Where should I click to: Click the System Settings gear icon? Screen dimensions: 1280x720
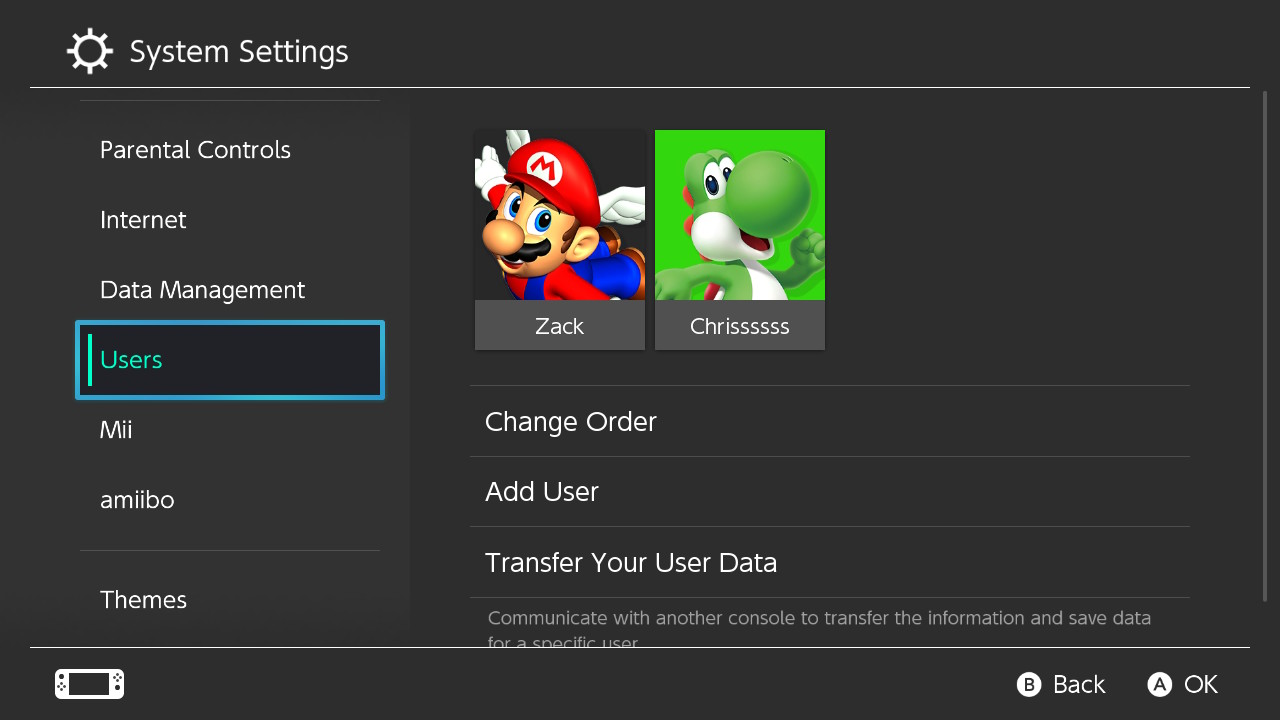point(89,52)
